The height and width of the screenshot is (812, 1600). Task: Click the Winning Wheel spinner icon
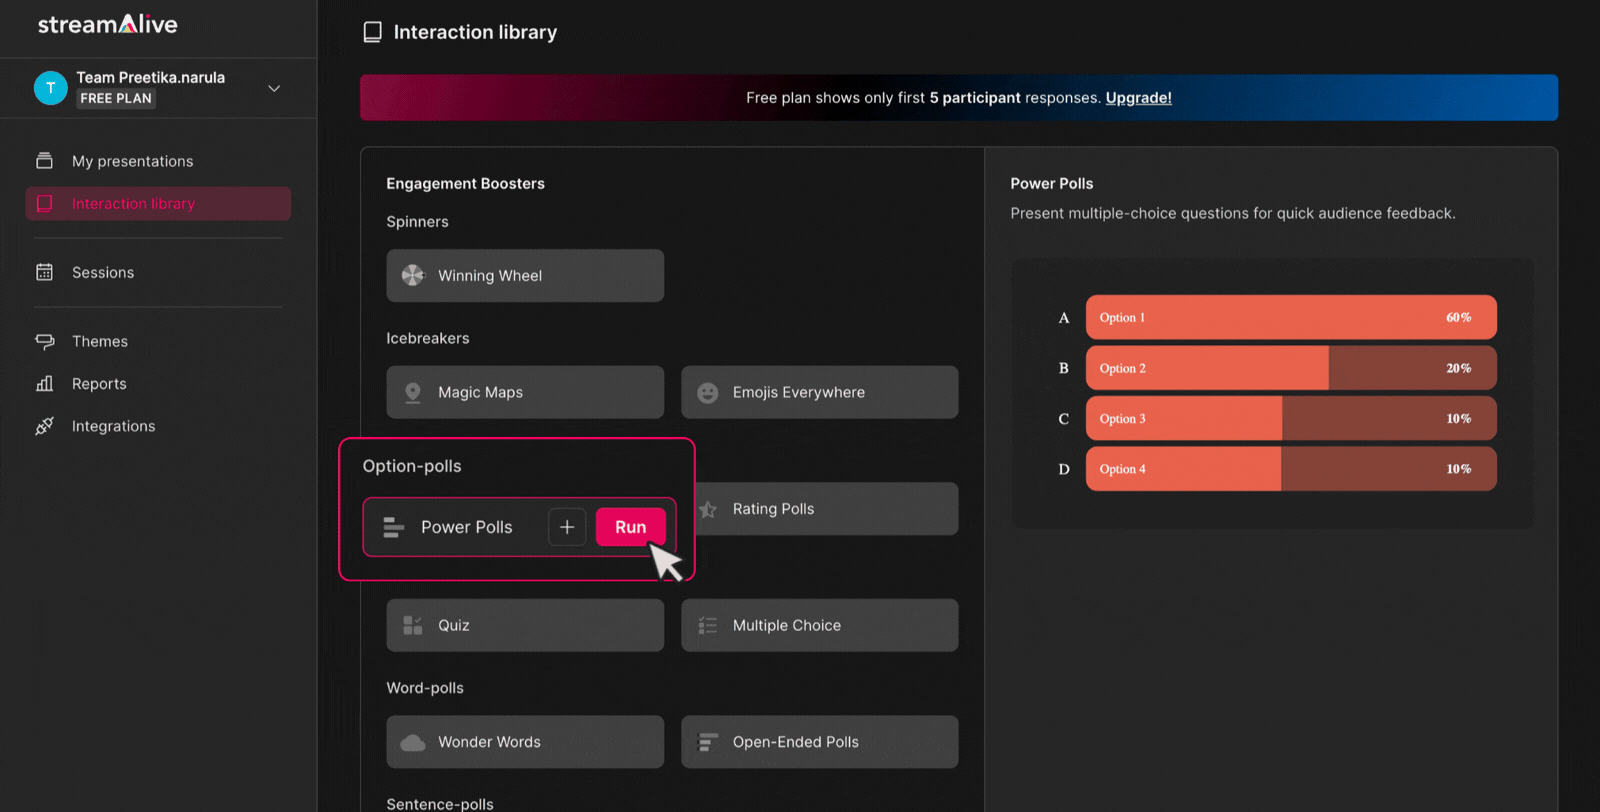(413, 275)
